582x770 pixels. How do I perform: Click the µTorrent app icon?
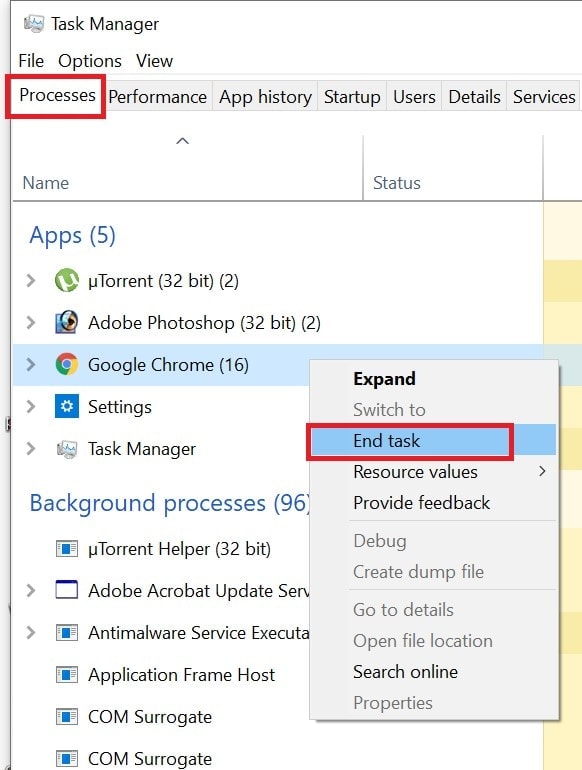[67, 280]
